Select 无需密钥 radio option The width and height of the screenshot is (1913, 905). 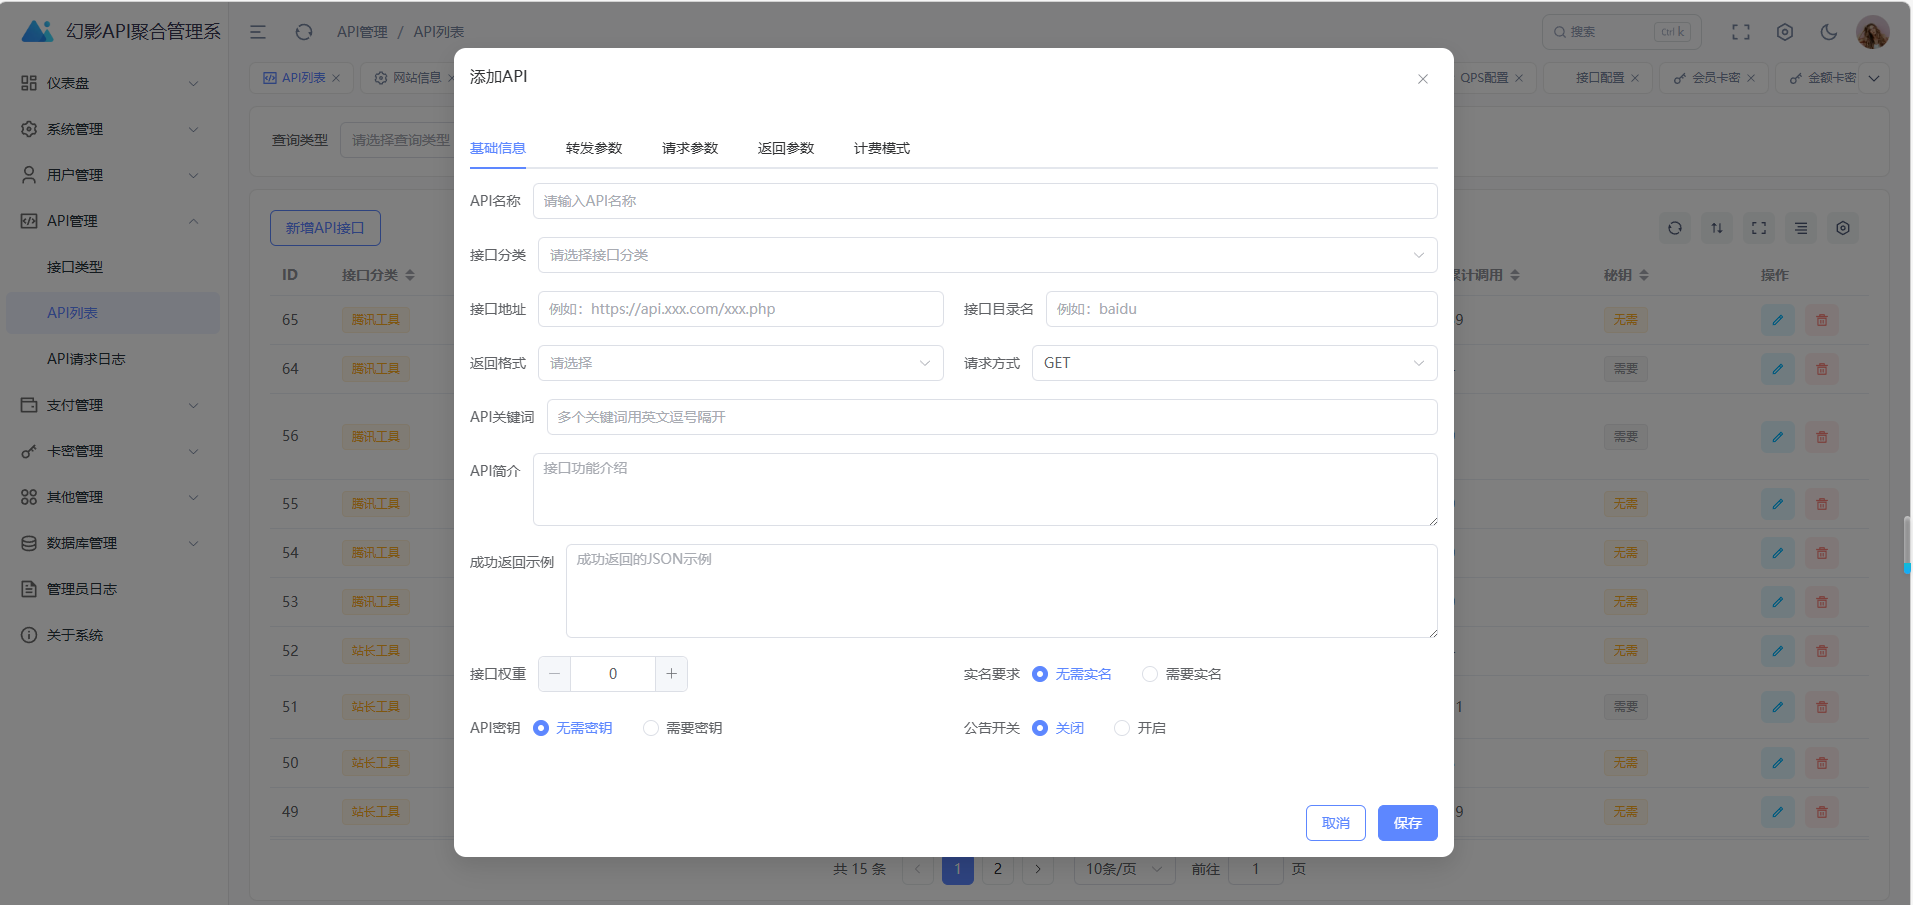573,728
